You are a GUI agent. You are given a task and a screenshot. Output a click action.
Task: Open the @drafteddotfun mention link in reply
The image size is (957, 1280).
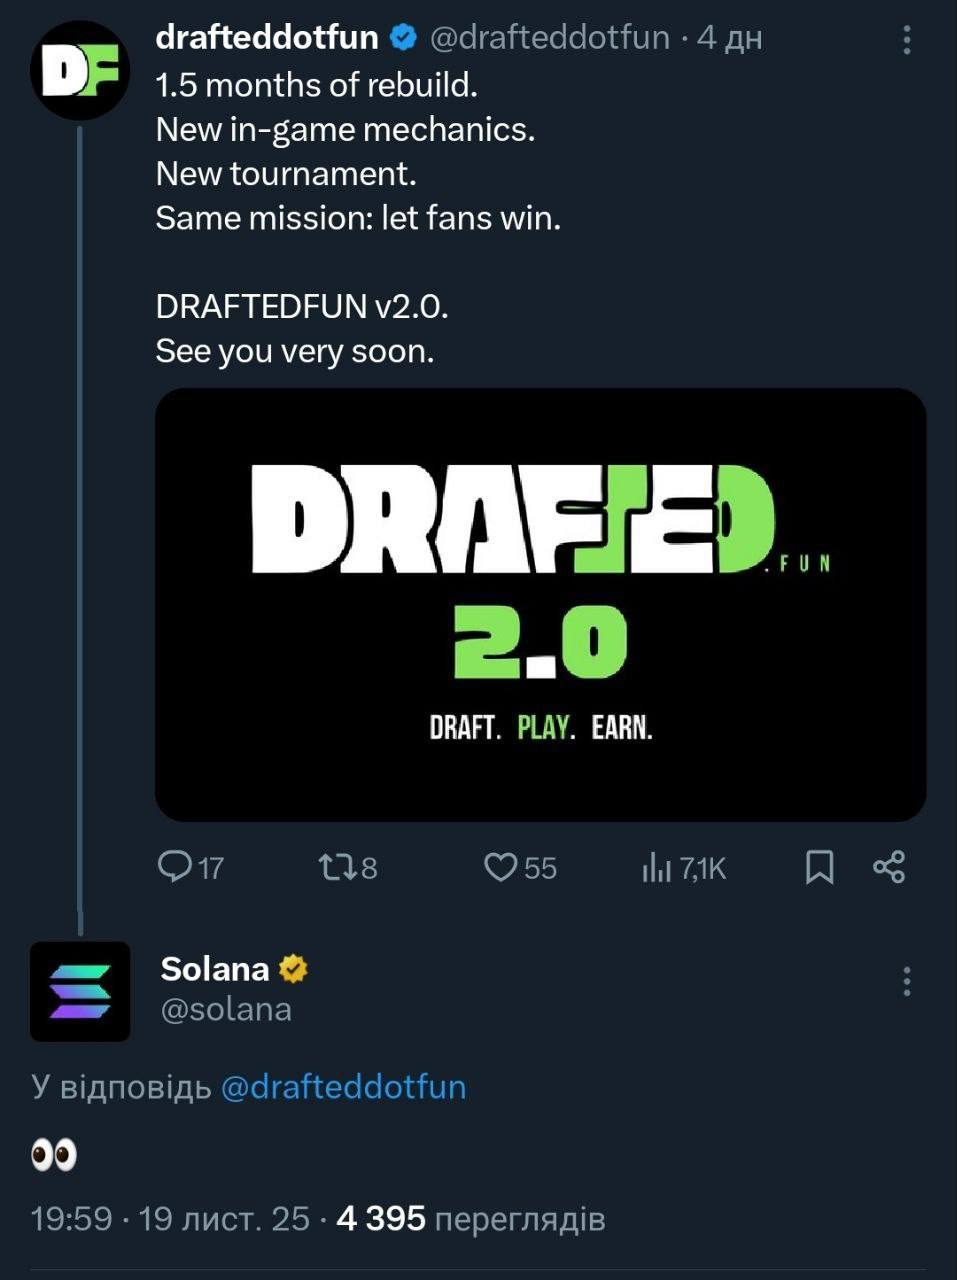[x=343, y=1086]
